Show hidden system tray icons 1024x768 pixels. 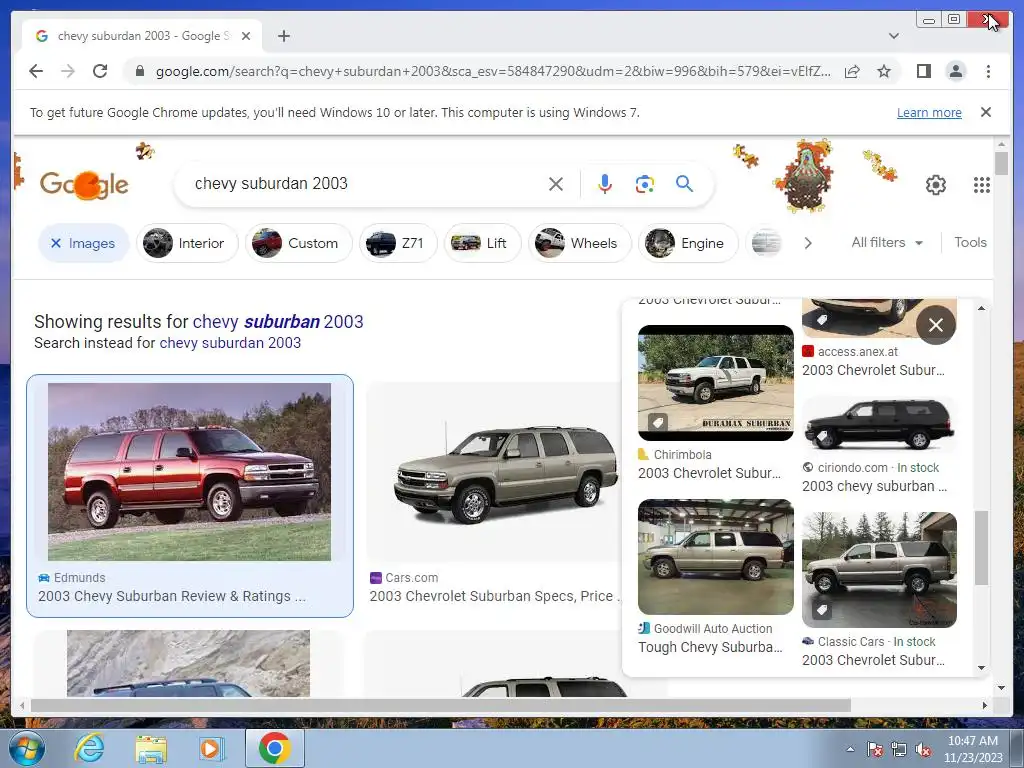pos(850,749)
